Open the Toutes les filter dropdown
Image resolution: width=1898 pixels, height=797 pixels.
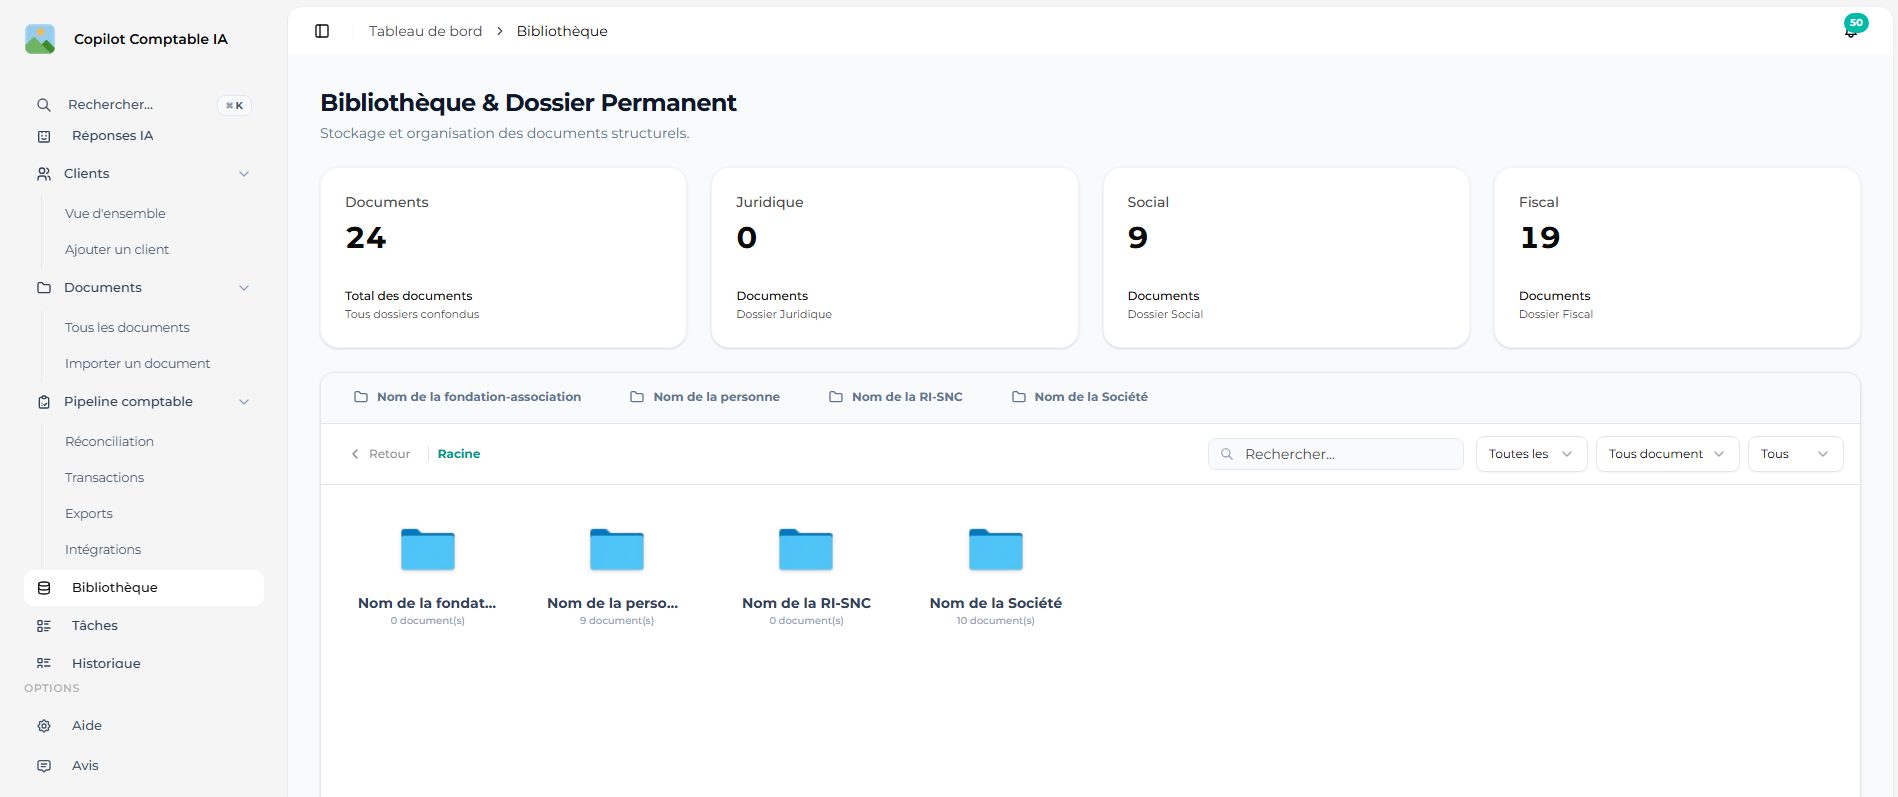pos(1530,454)
